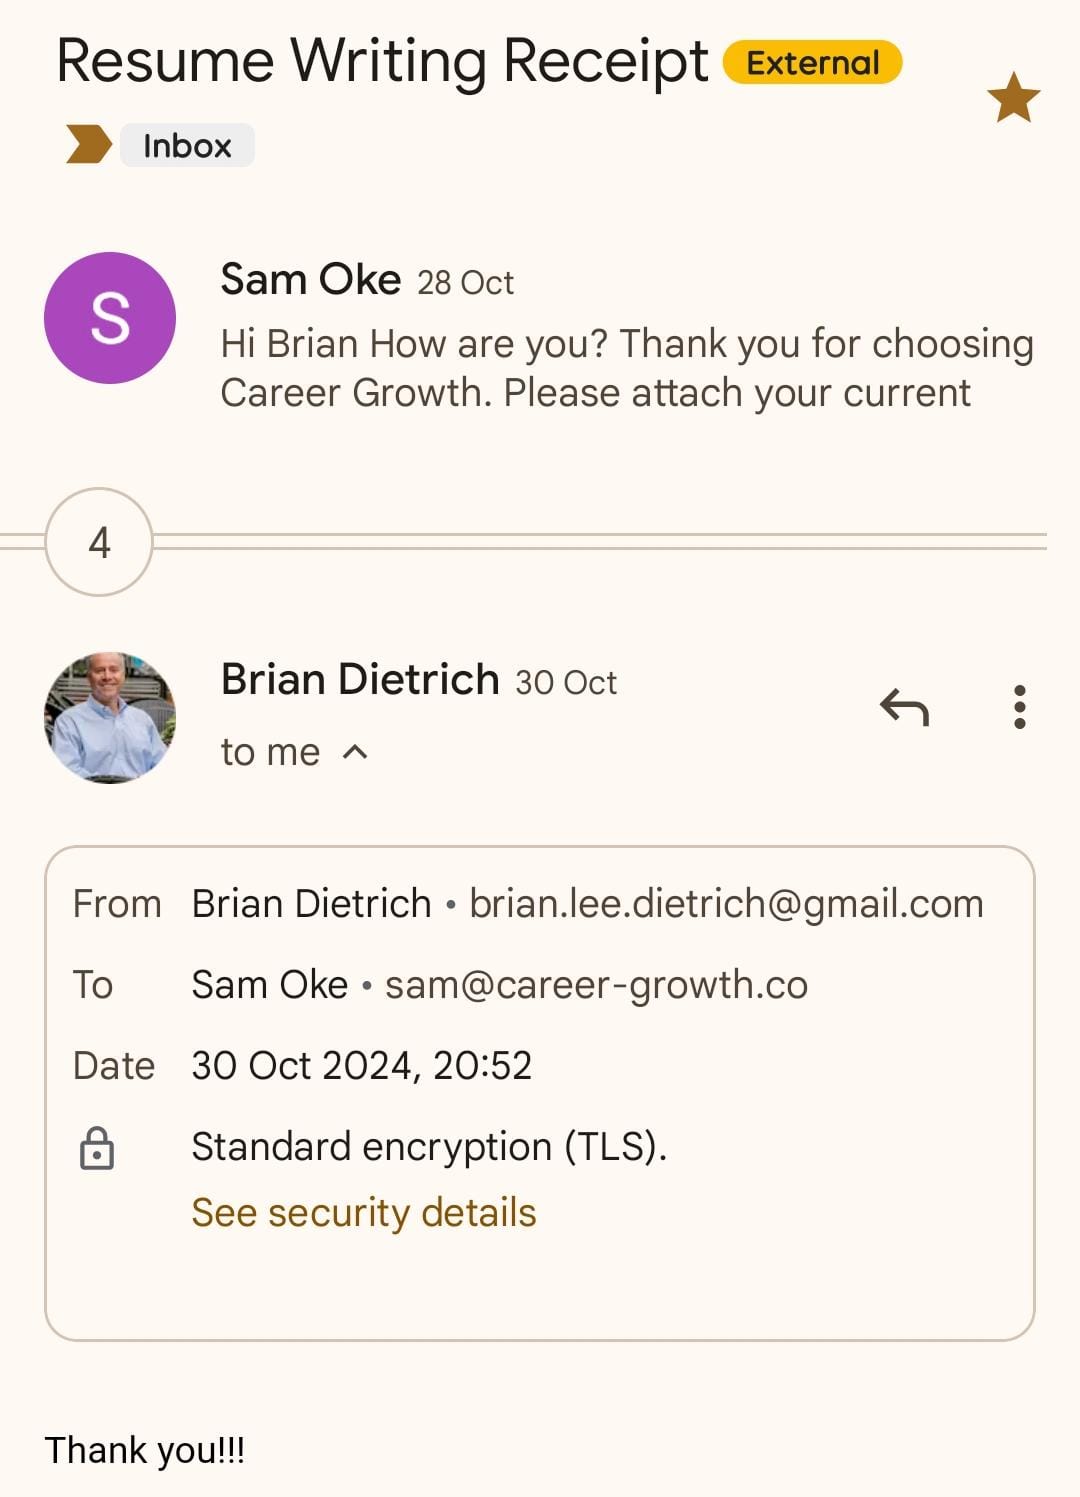Click the yellow External badge
Viewport: 1080px width, 1497px height.
tap(812, 63)
